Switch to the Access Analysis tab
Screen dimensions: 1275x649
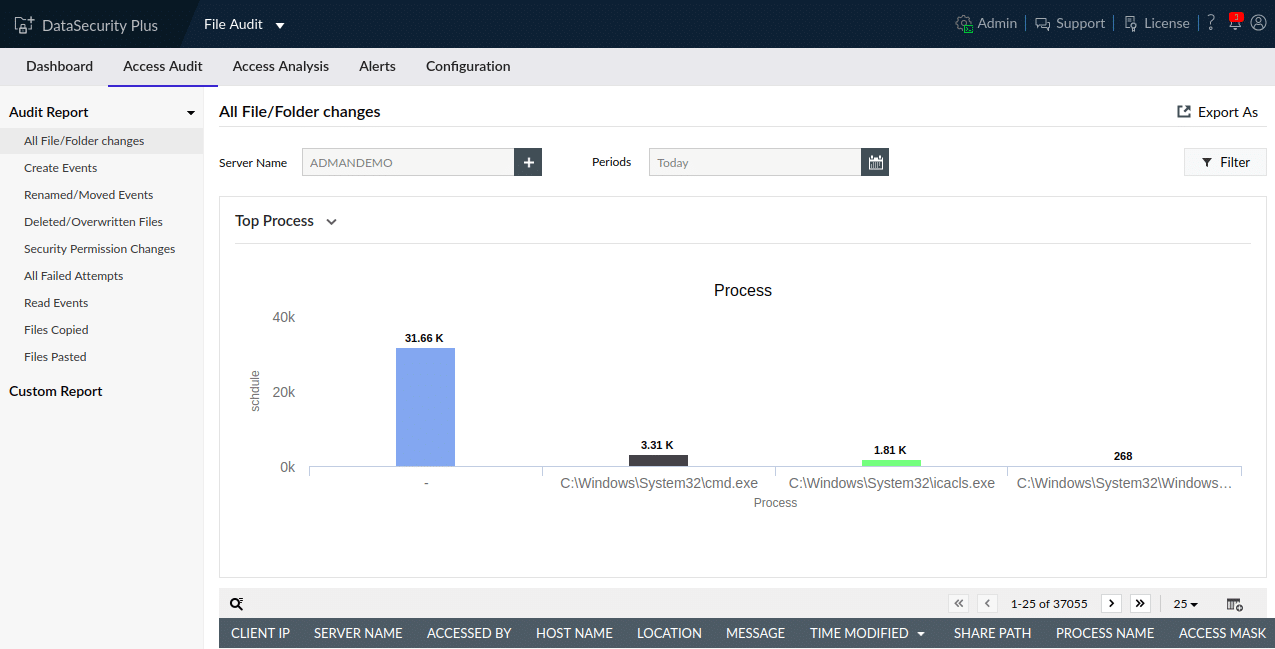pyautogui.click(x=281, y=67)
